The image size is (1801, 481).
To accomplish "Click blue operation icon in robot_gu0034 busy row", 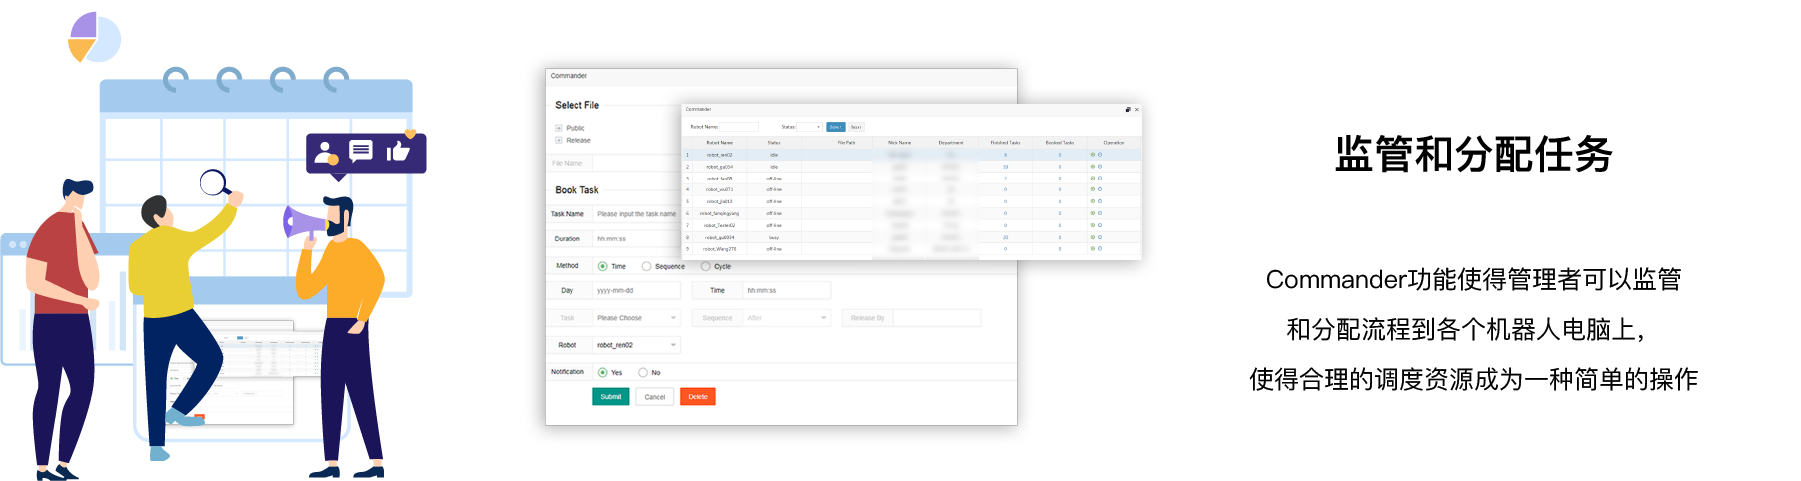I will [x=1100, y=237].
